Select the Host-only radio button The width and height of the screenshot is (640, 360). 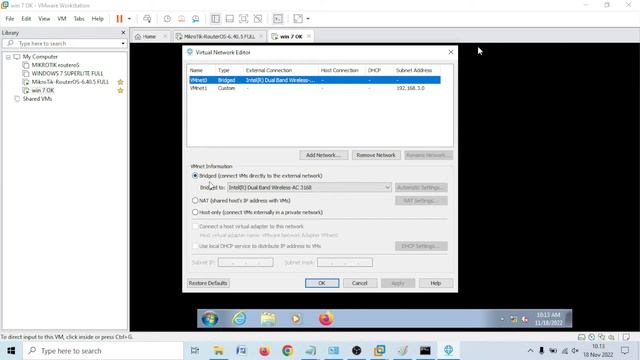tap(195, 213)
